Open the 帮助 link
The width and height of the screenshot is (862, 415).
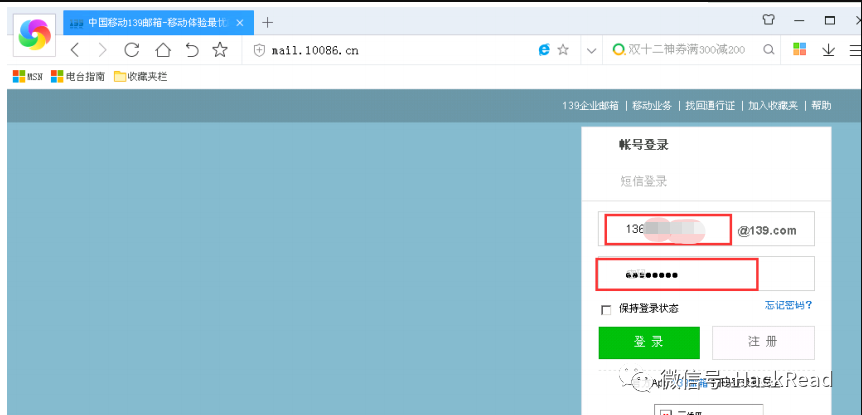[821, 106]
